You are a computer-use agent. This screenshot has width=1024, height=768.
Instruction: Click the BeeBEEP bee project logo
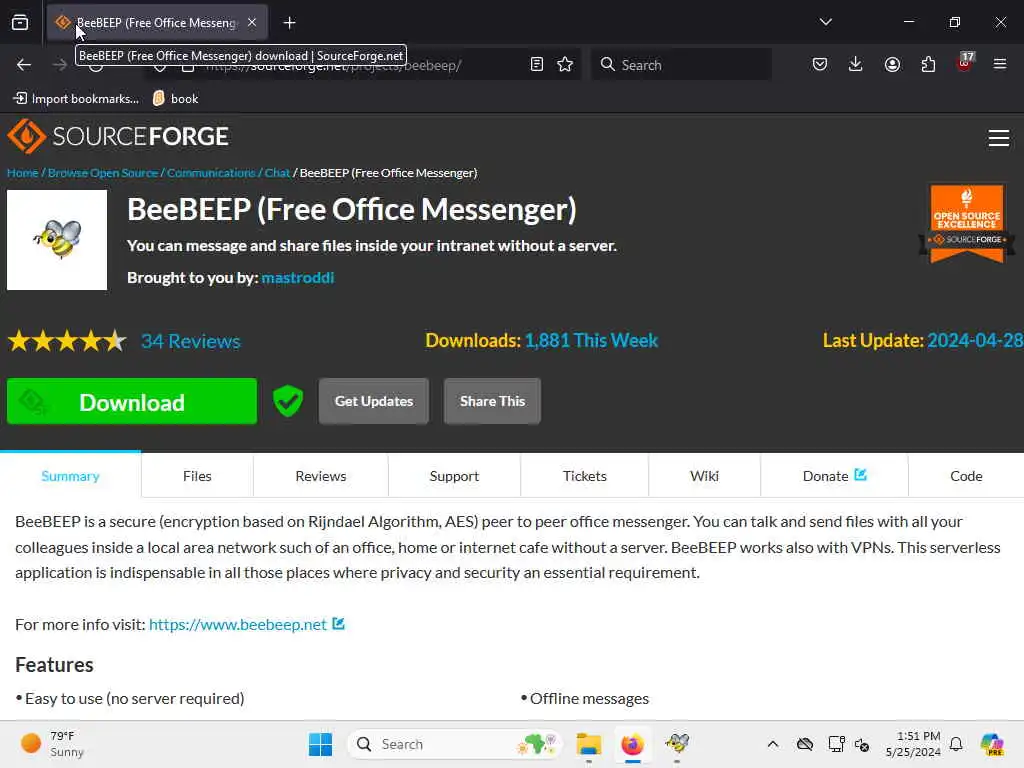tap(57, 240)
